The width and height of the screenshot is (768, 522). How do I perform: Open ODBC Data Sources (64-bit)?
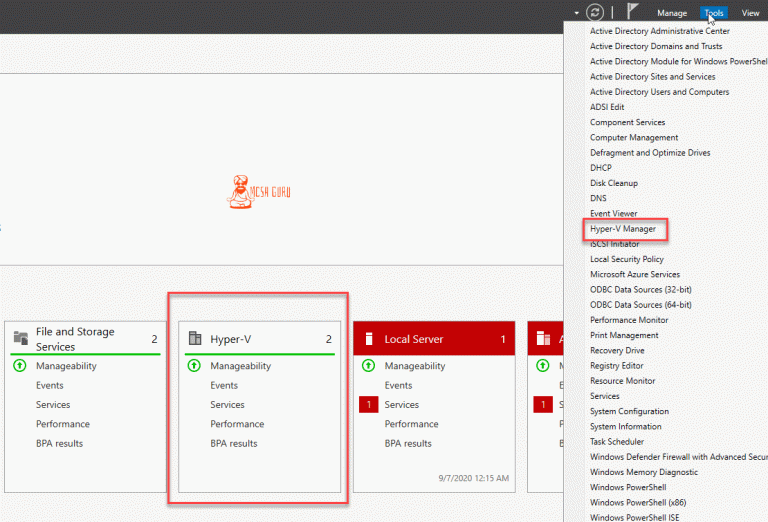(641, 305)
